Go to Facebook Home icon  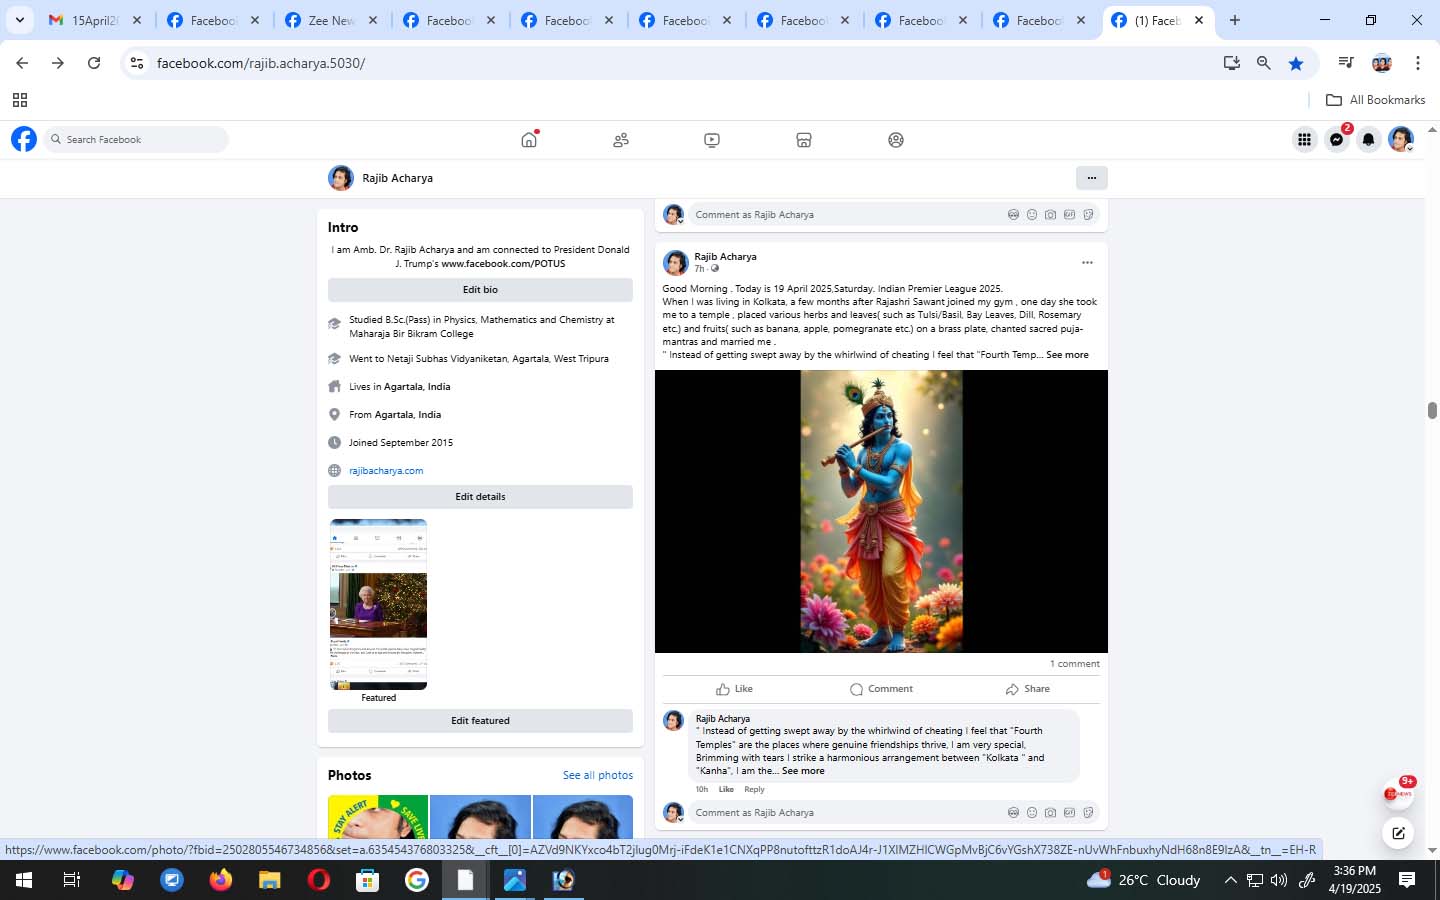pyautogui.click(x=529, y=140)
